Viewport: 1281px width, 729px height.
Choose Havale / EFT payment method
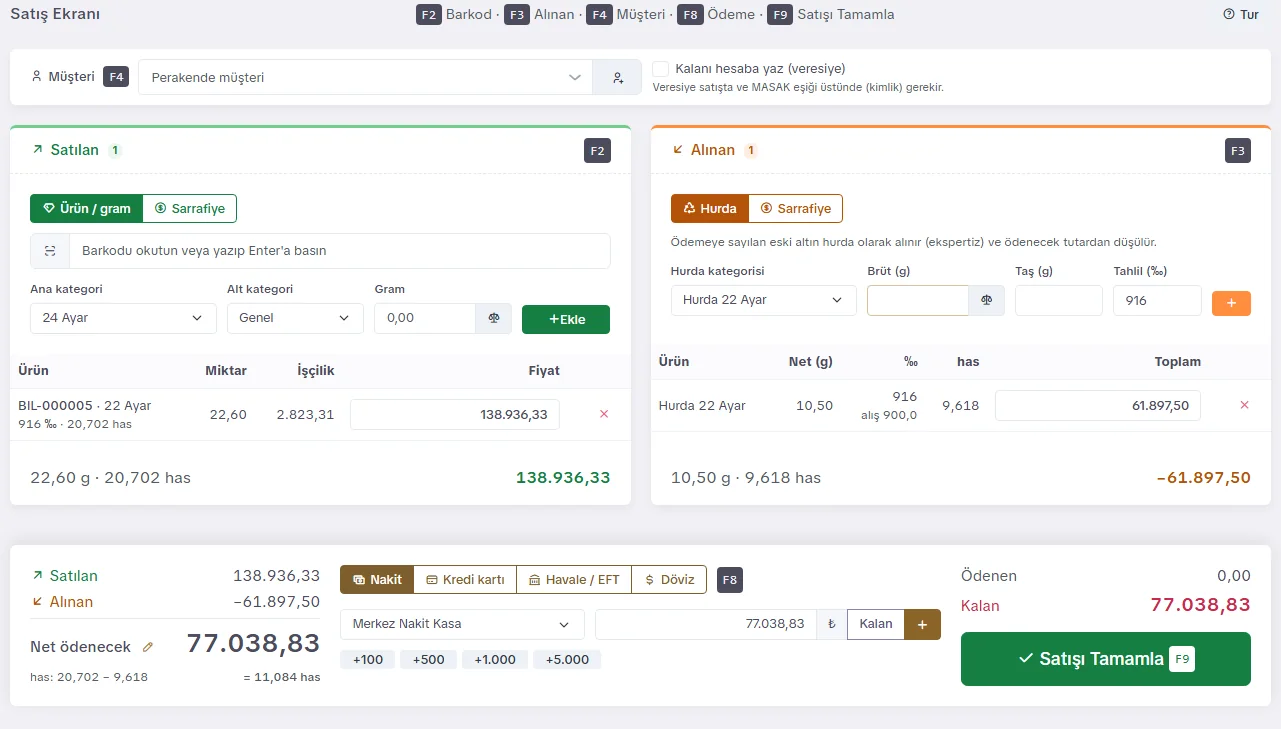pos(574,580)
